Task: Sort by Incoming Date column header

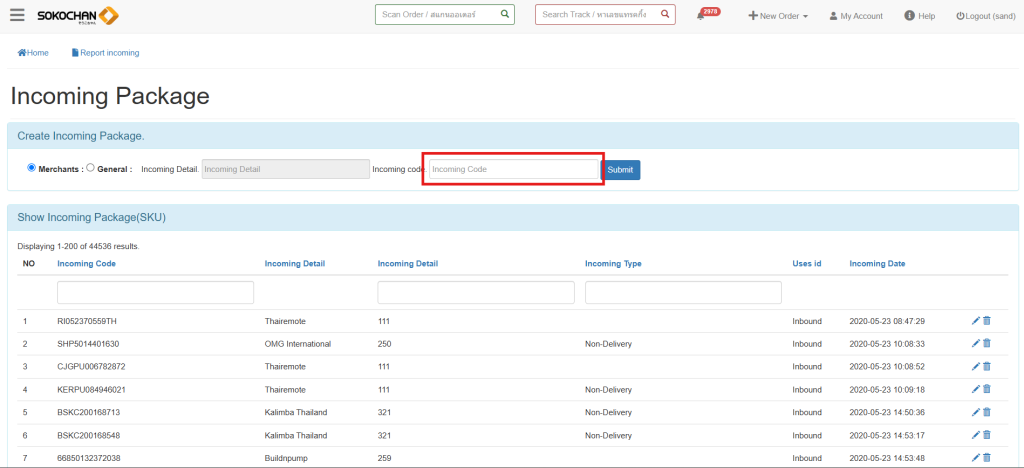Action: click(x=877, y=264)
